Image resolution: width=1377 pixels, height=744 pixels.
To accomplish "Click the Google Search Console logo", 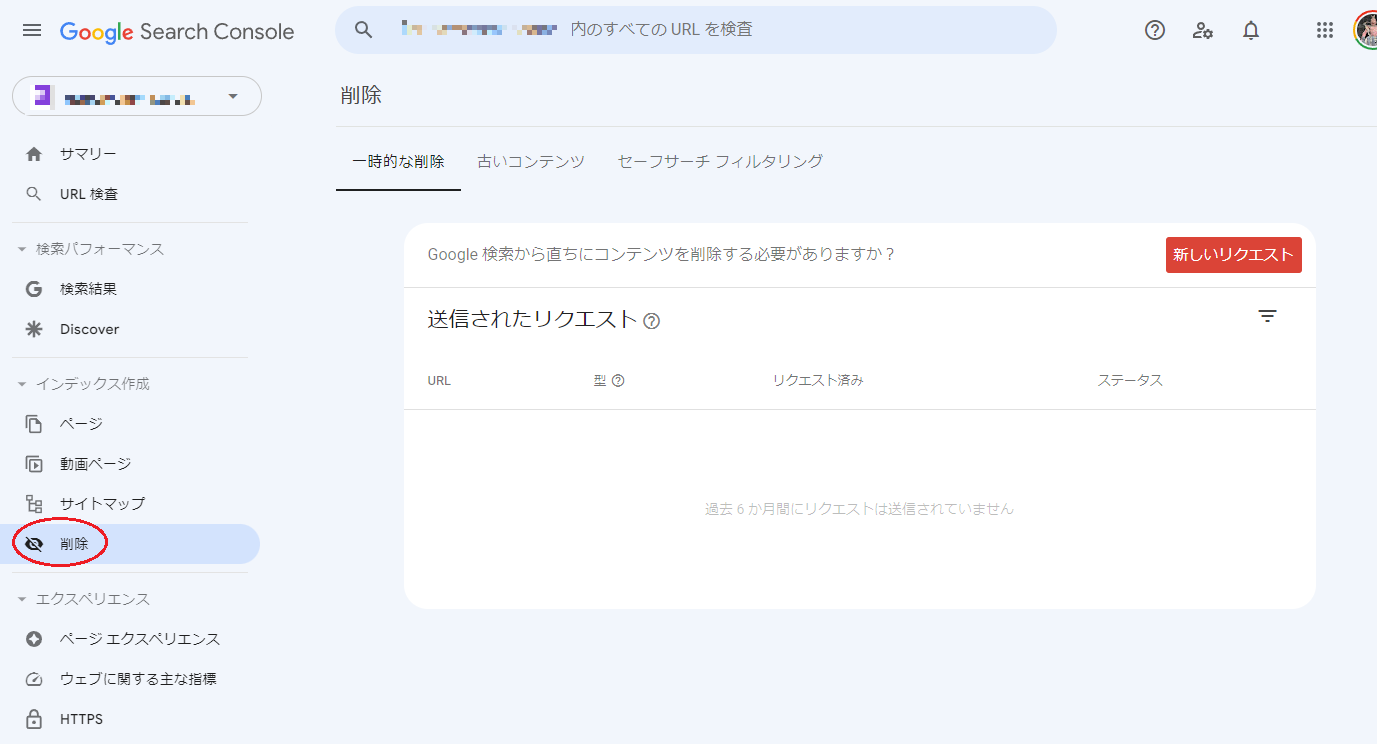I will pos(177,31).
